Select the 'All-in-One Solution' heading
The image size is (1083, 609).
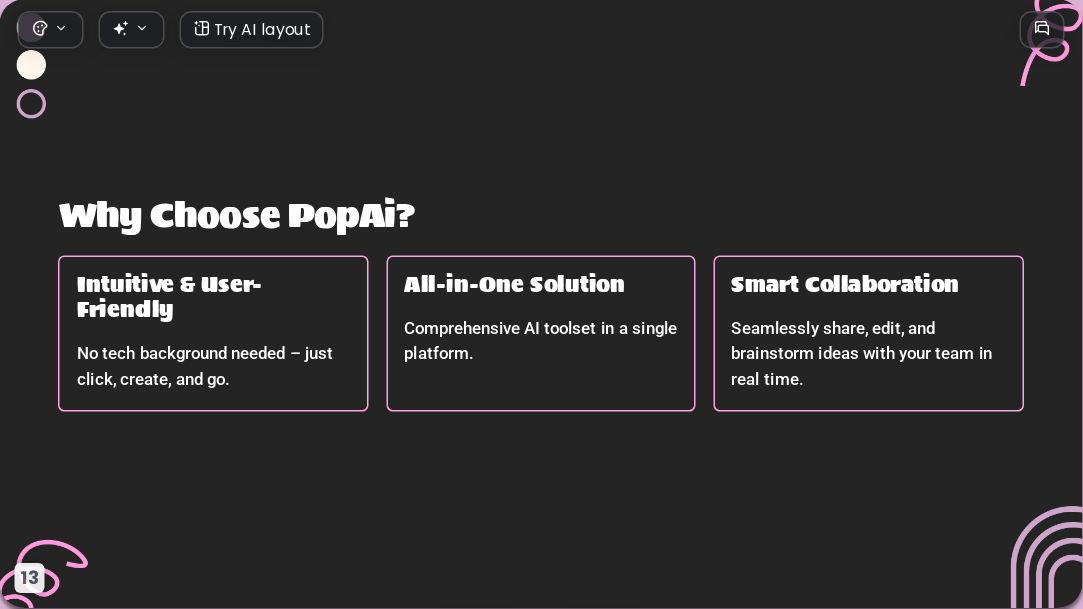[x=514, y=284]
